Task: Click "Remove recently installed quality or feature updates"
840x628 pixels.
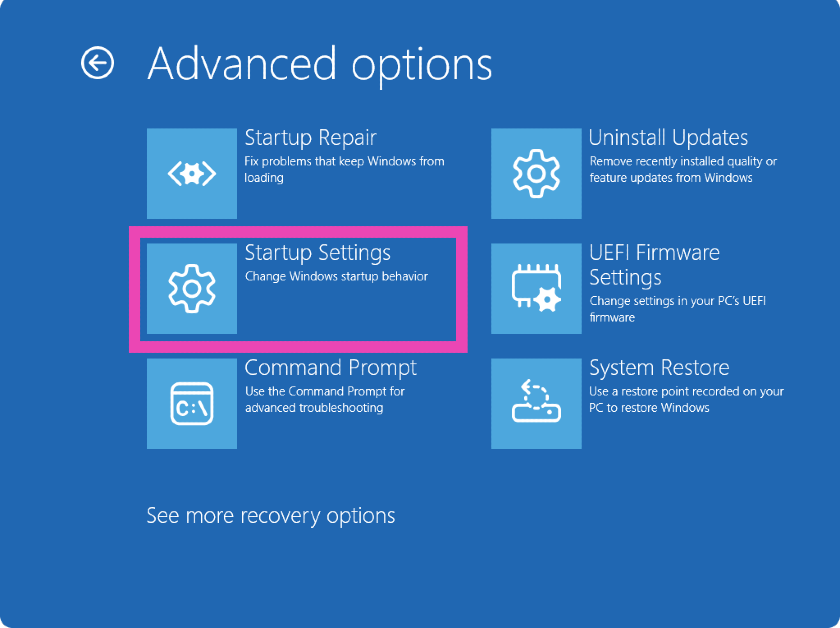Action: click(682, 169)
